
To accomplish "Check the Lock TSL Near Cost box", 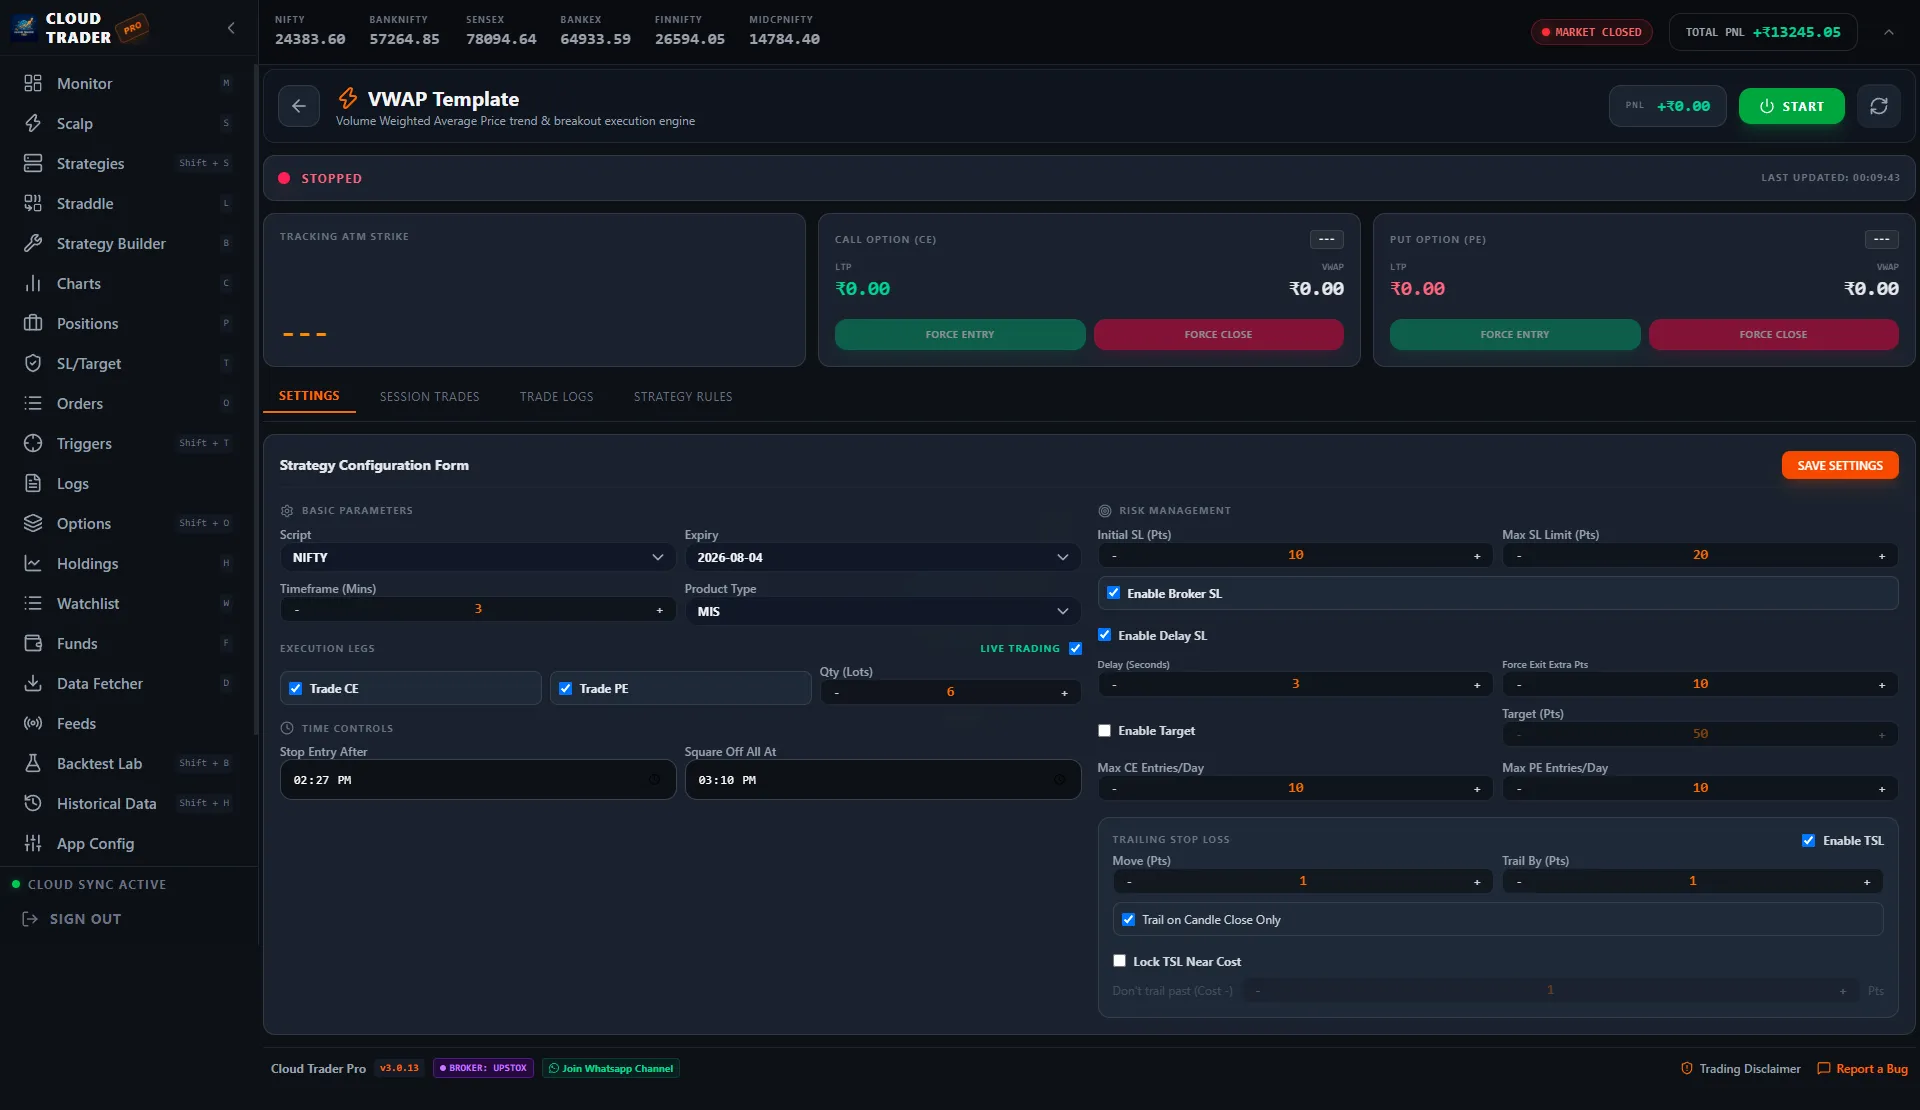I will [1119, 961].
